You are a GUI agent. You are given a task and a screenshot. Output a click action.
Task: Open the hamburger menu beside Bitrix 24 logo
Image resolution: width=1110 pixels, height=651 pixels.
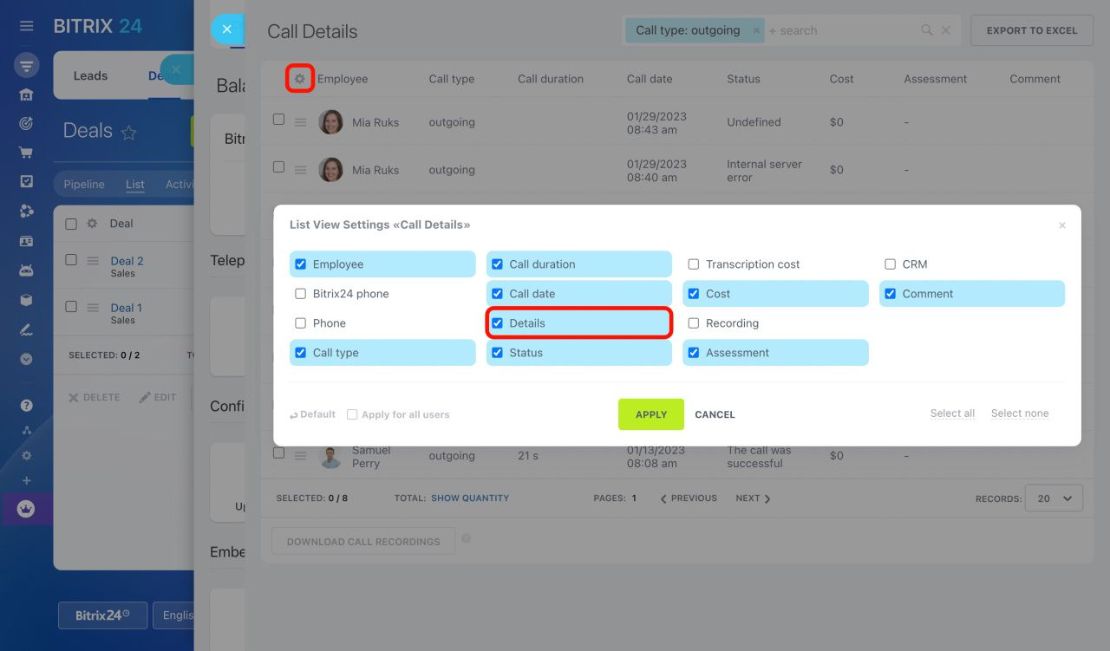click(x=26, y=26)
